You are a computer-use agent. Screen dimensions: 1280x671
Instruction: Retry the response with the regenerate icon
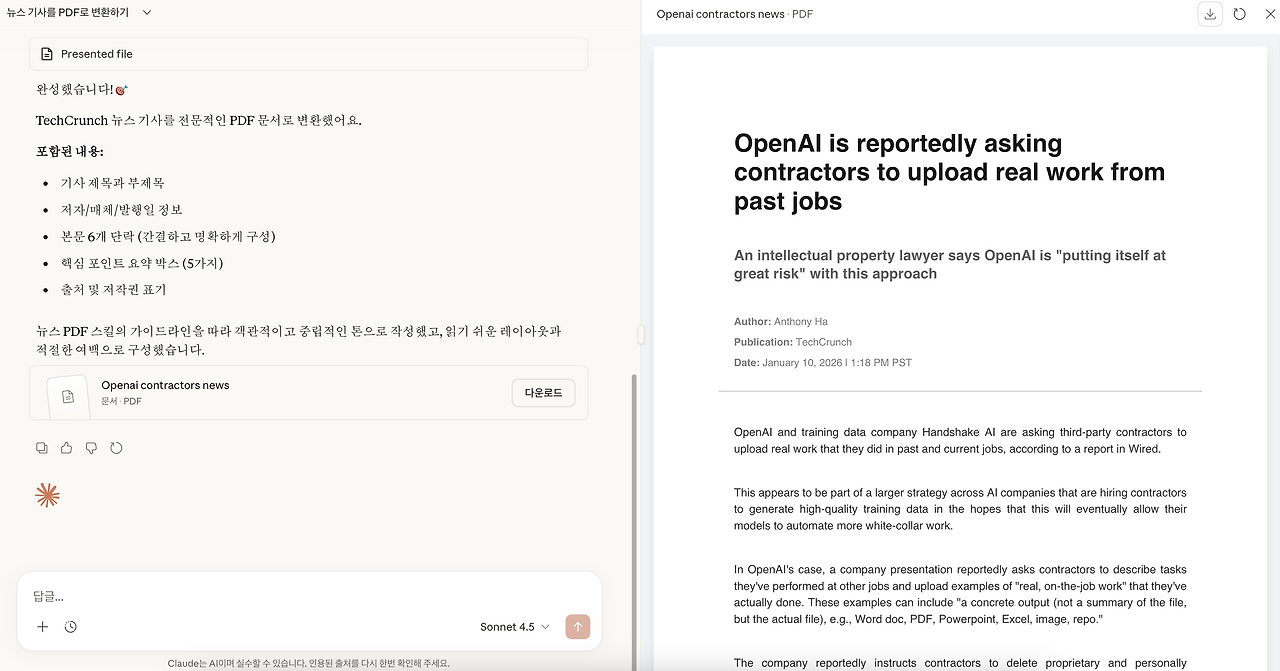(x=116, y=448)
